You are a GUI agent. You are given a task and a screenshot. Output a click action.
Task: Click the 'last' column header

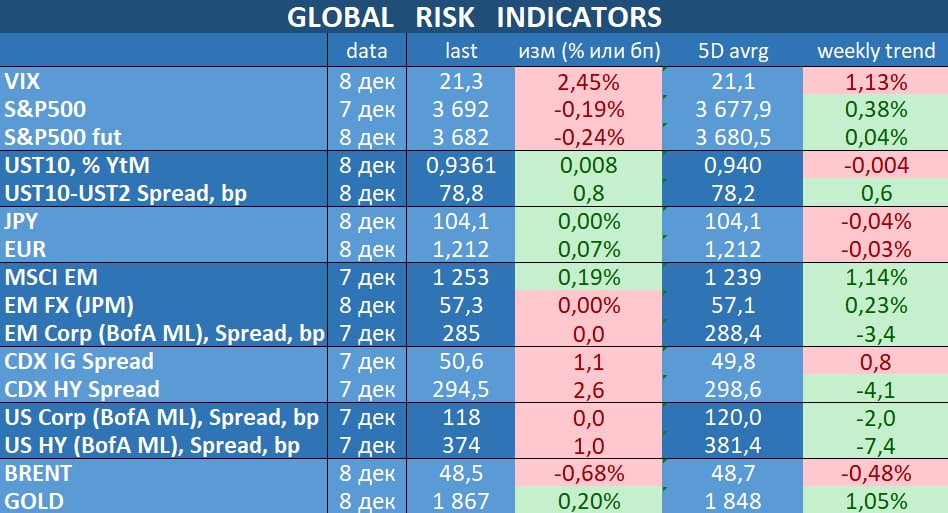pos(461,50)
